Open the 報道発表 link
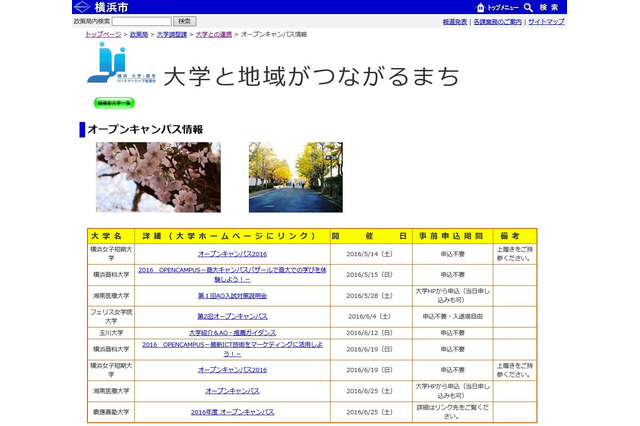The width and height of the screenshot is (640, 426). [x=455, y=22]
